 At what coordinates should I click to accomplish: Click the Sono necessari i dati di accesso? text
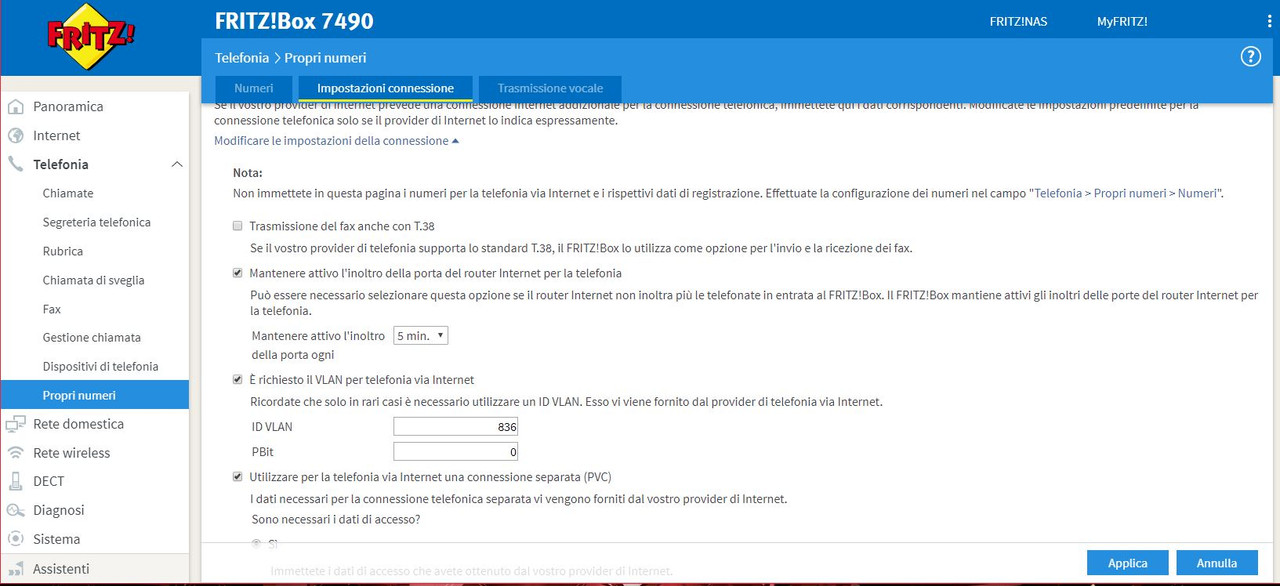336,520
